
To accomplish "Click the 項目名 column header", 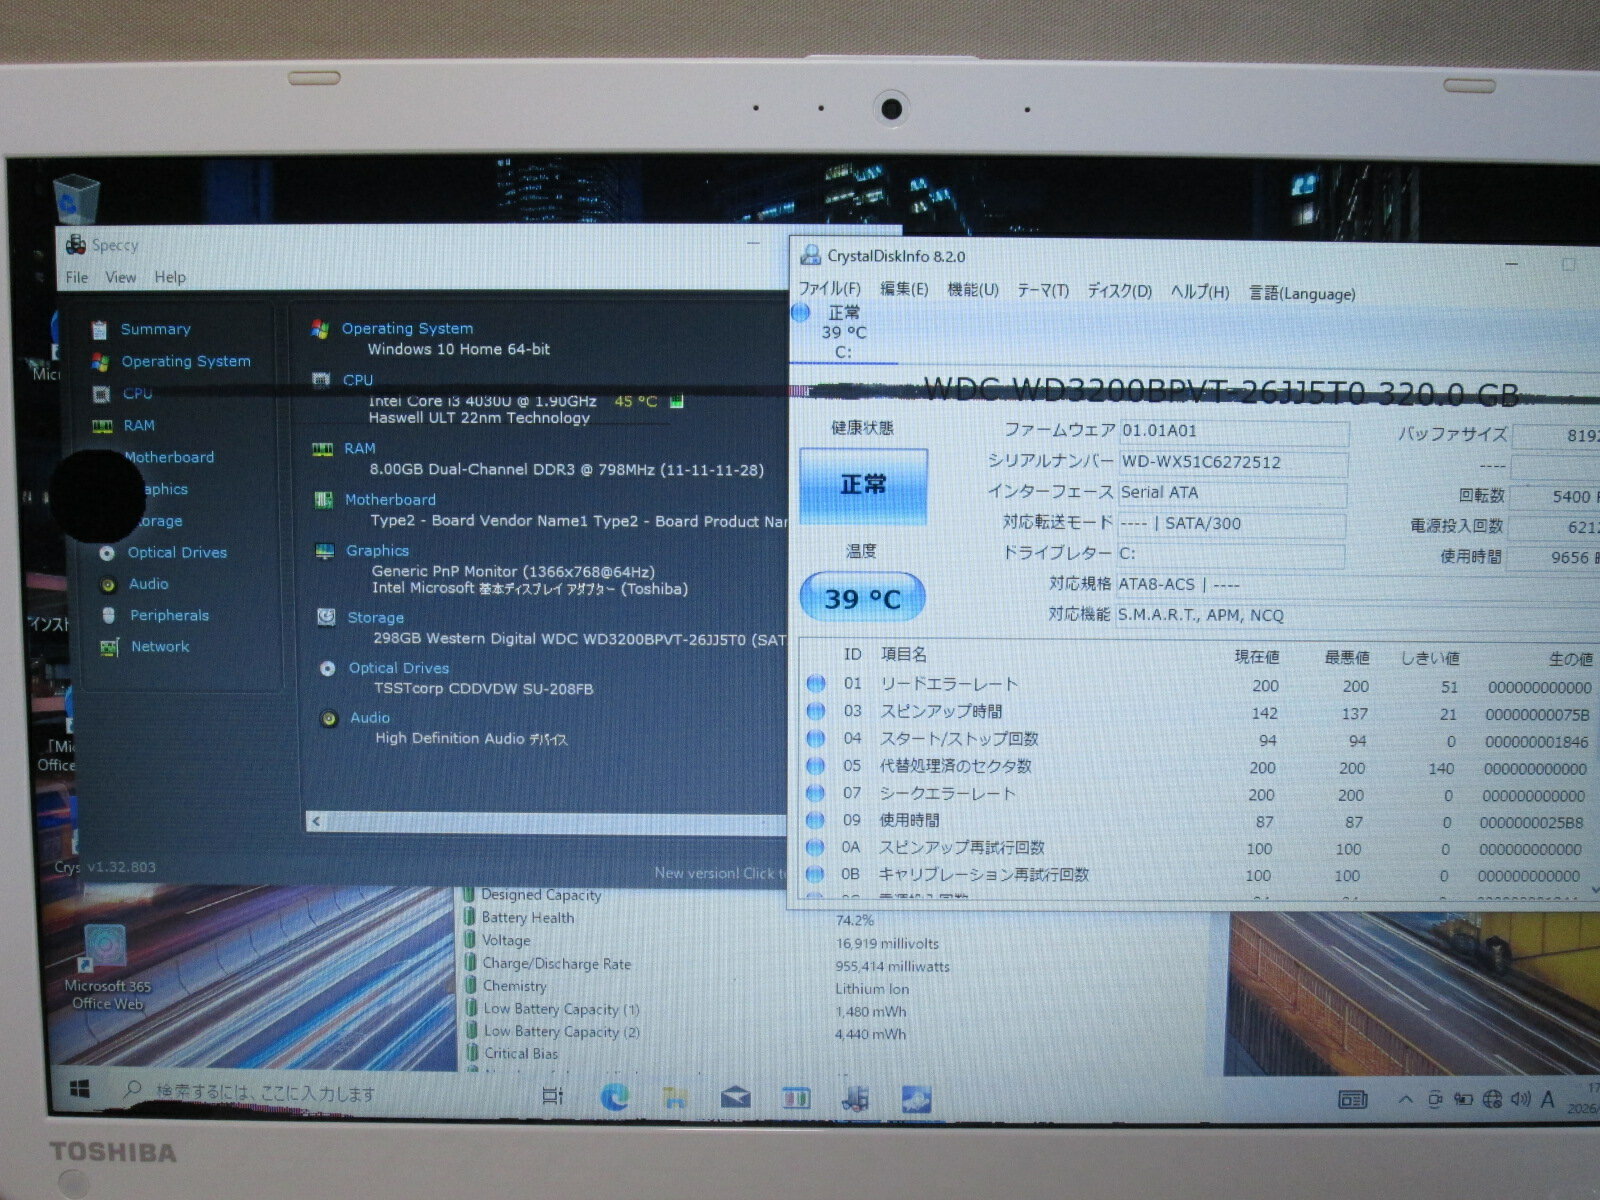I will pos(903,654).
